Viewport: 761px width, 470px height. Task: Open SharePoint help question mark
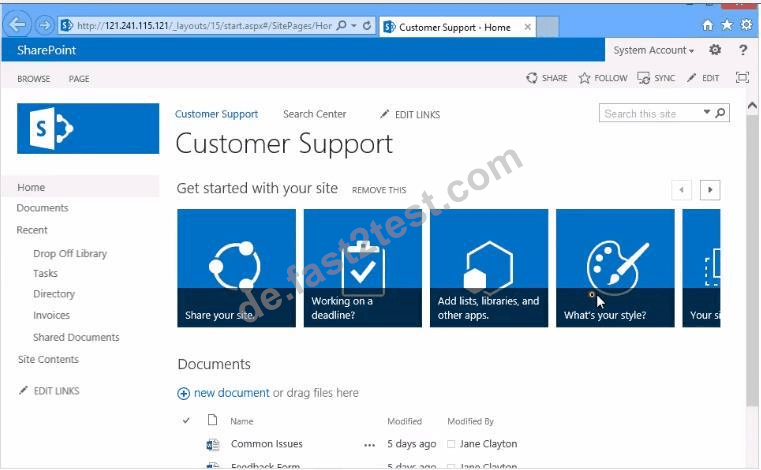point(743,50)
